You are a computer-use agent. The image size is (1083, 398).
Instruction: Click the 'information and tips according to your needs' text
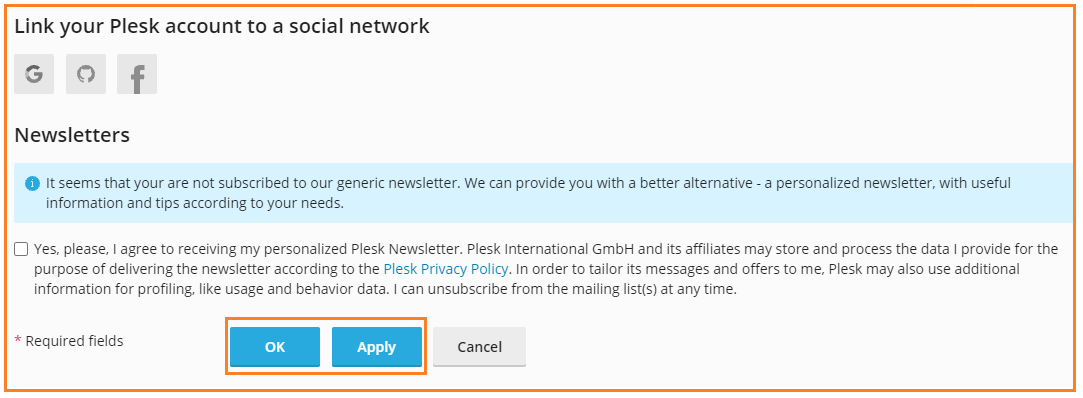(195, 204)
